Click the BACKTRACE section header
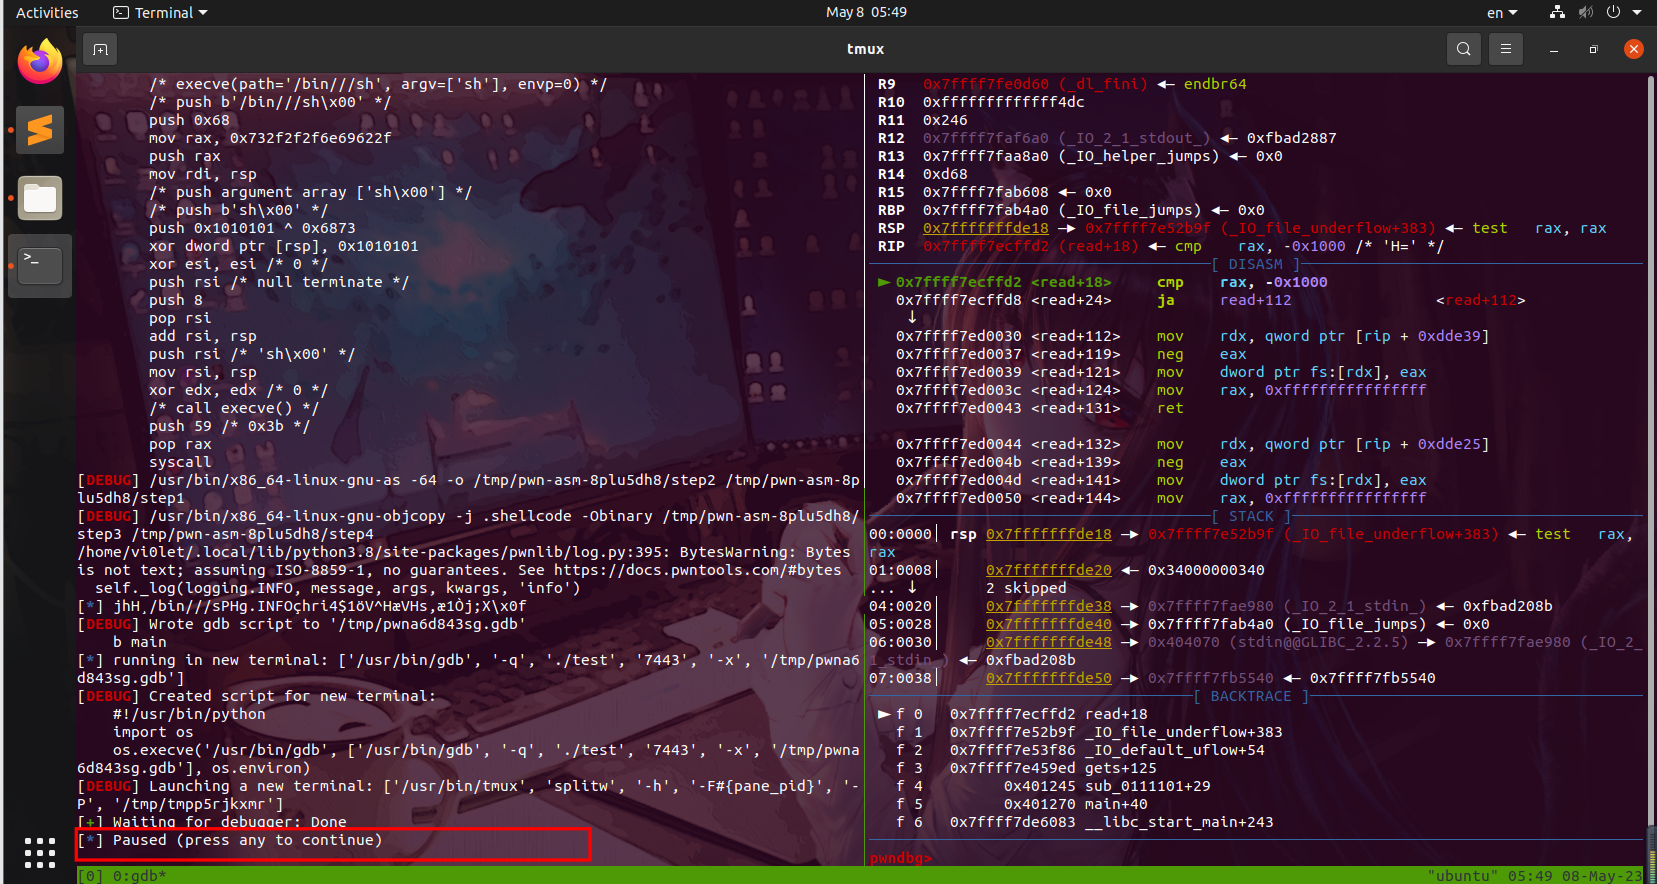1657x884 pixels. point(1251,696)
